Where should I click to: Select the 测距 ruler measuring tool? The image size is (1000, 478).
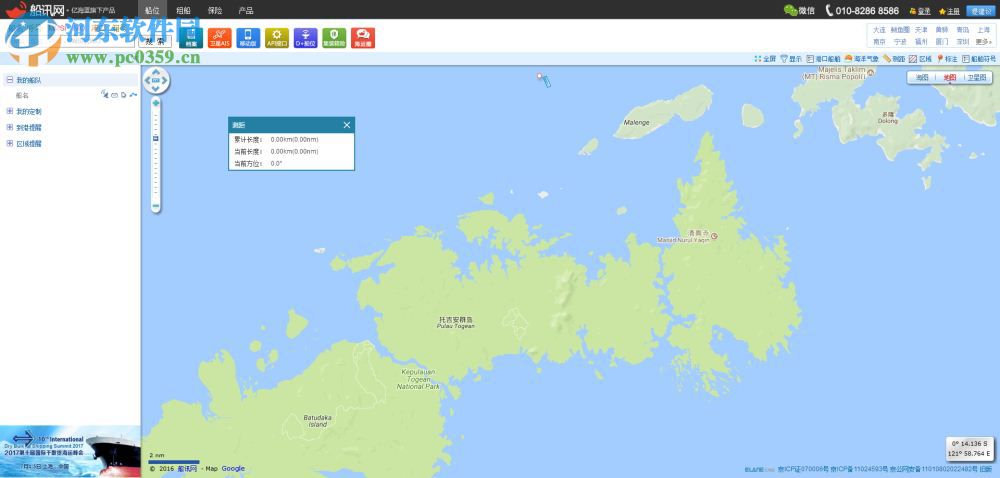point(894,59)
